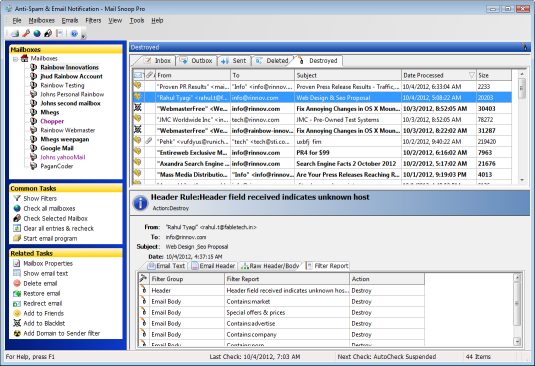Click the Filter Report scrollbar down arrow
Viewport: 535px width, 366px height.
tap(517, 341)
